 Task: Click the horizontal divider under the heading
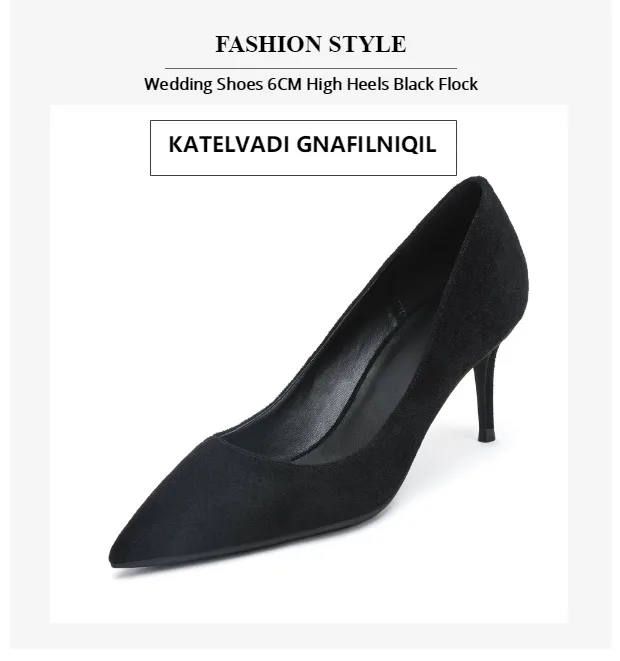pos(311,68)
